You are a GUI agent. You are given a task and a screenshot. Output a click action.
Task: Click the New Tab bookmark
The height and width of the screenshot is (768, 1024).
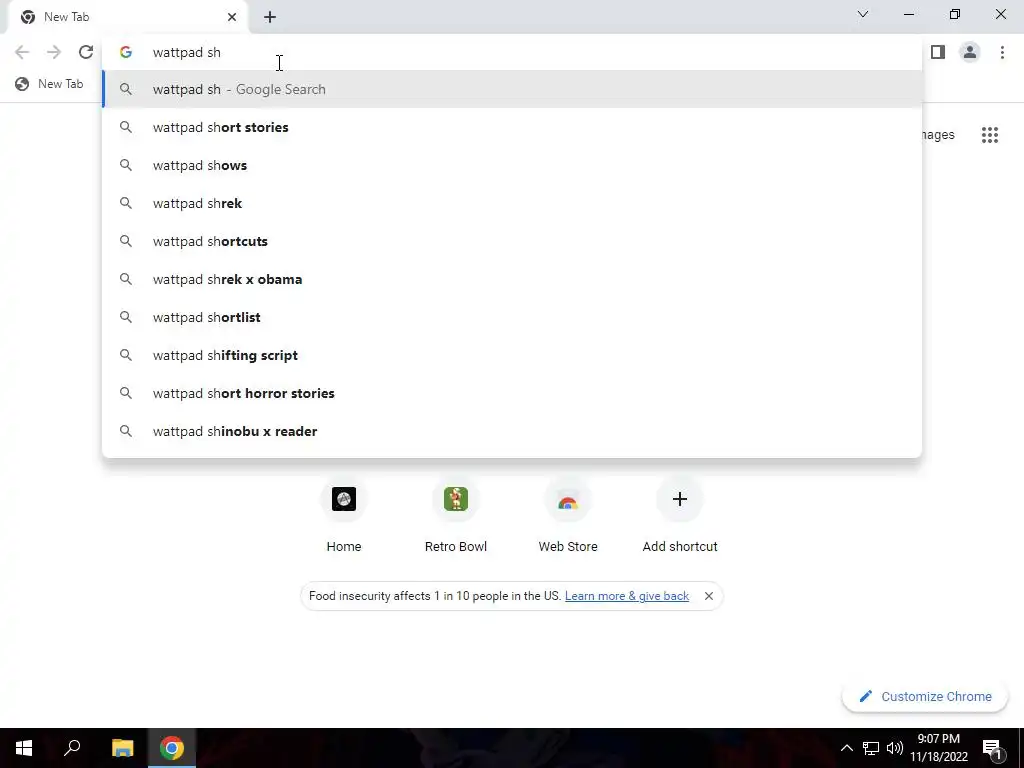point(50,84)
